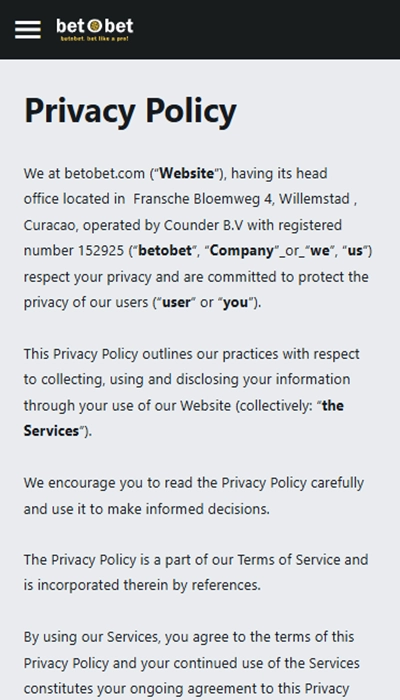Viewport: 400px width, 700px height.
Task: Click the bold 'Company' defined term
Action: click(242, 250)
